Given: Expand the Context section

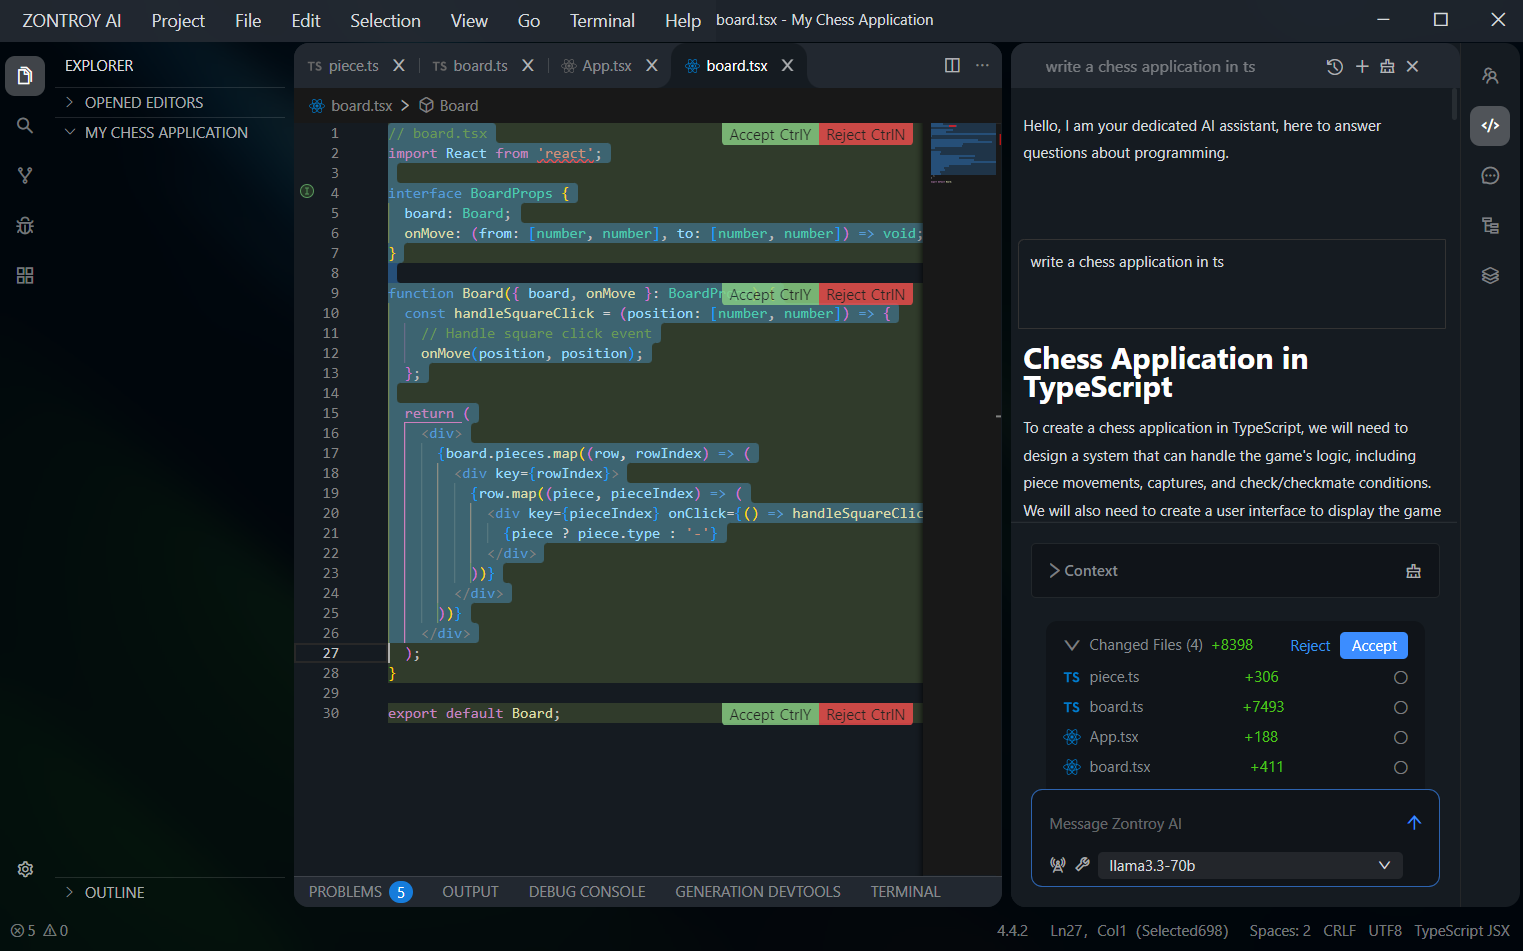Looking at the screenshot, I should point(1083,571).
